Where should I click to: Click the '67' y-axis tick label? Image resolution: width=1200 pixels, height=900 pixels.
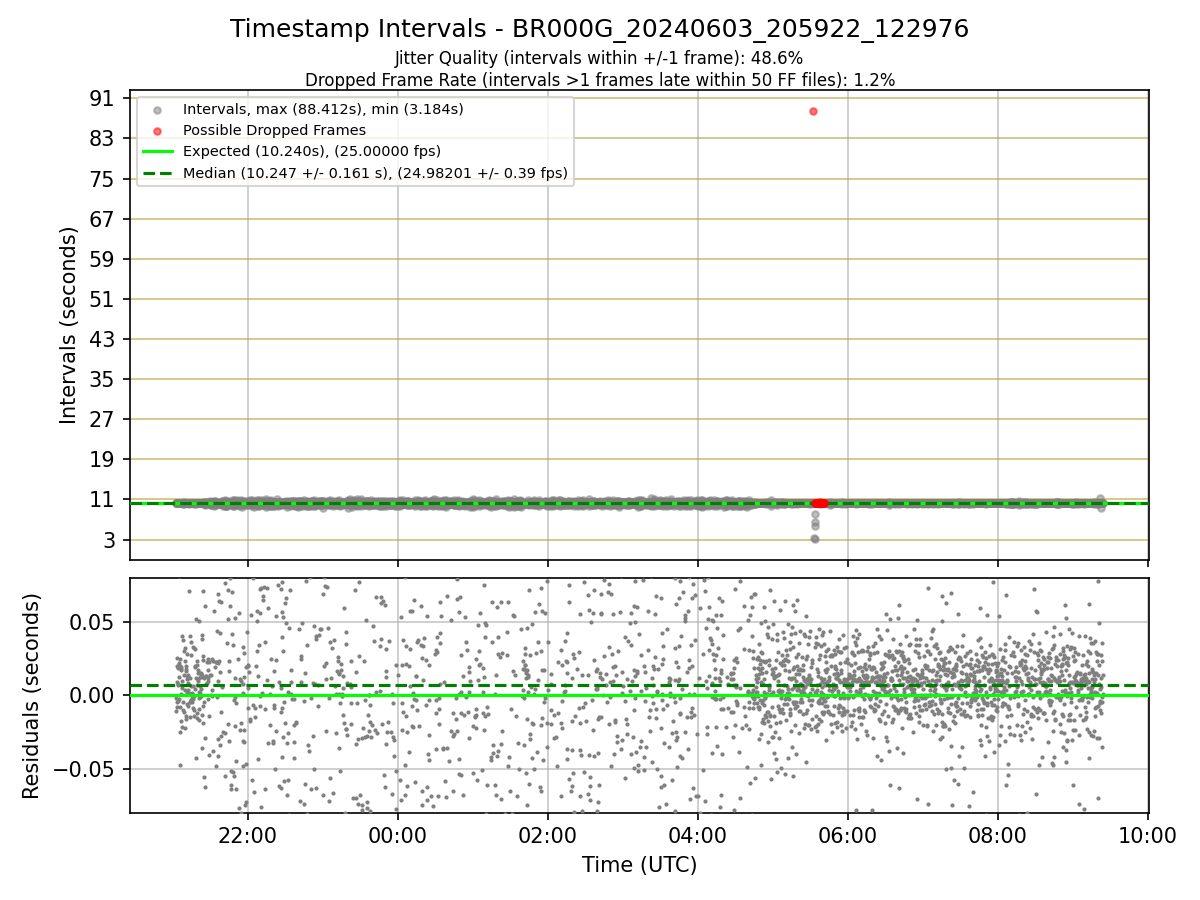101,218
